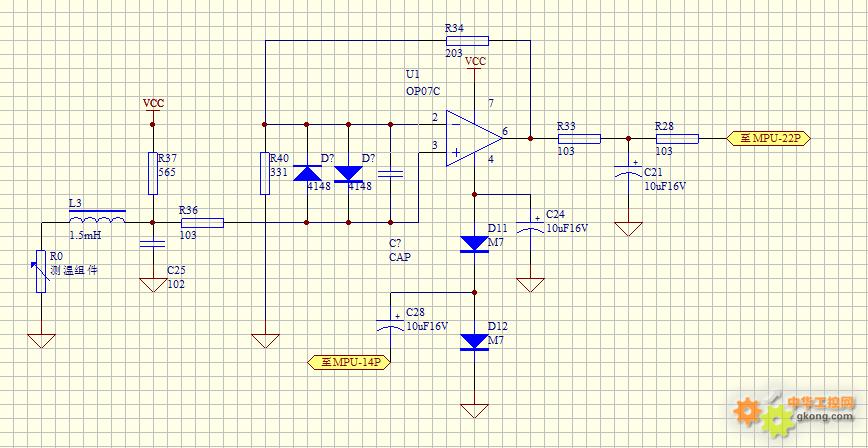Select the R34 feedback resistor body
This screenshot has height=448, width=868.
click(x=467, y=41)
